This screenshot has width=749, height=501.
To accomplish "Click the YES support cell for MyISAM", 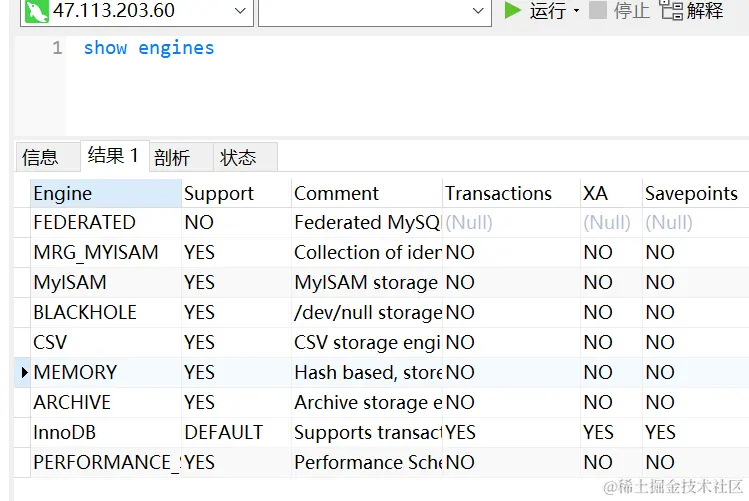I will (x=236, y=283).
